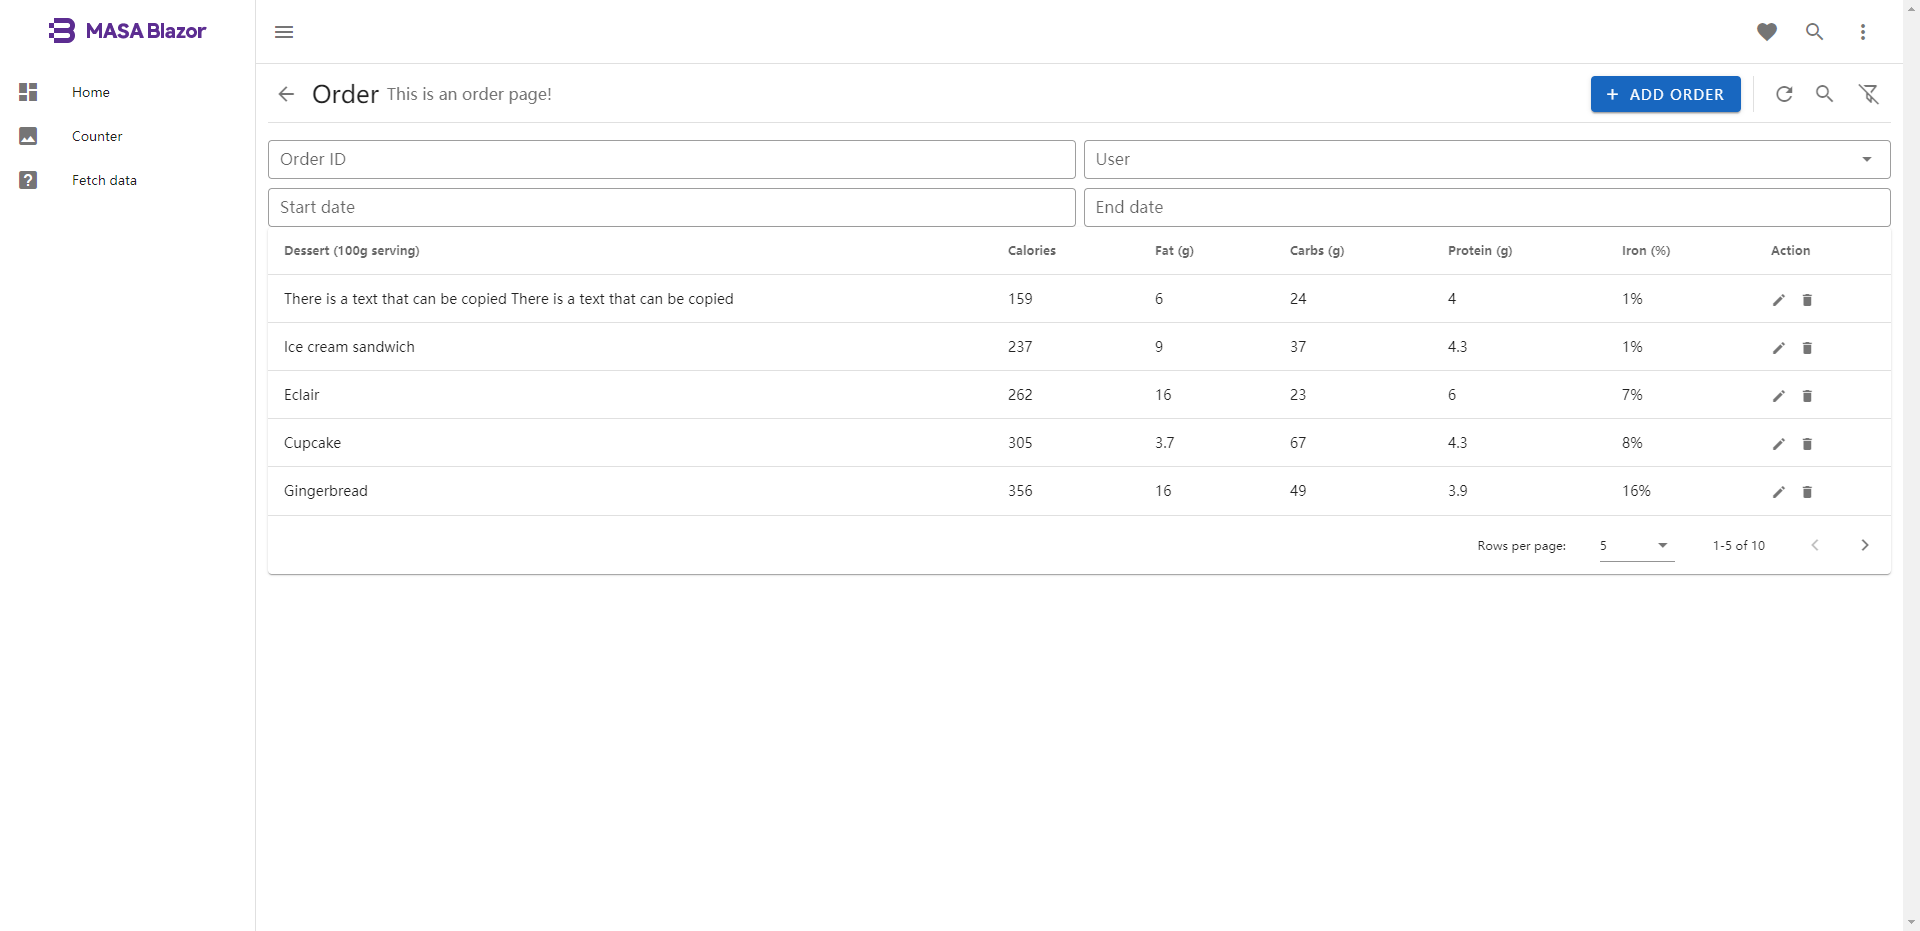
Task: Click the '1-5 of 10' pagination text
Action: click(1739, 545)
